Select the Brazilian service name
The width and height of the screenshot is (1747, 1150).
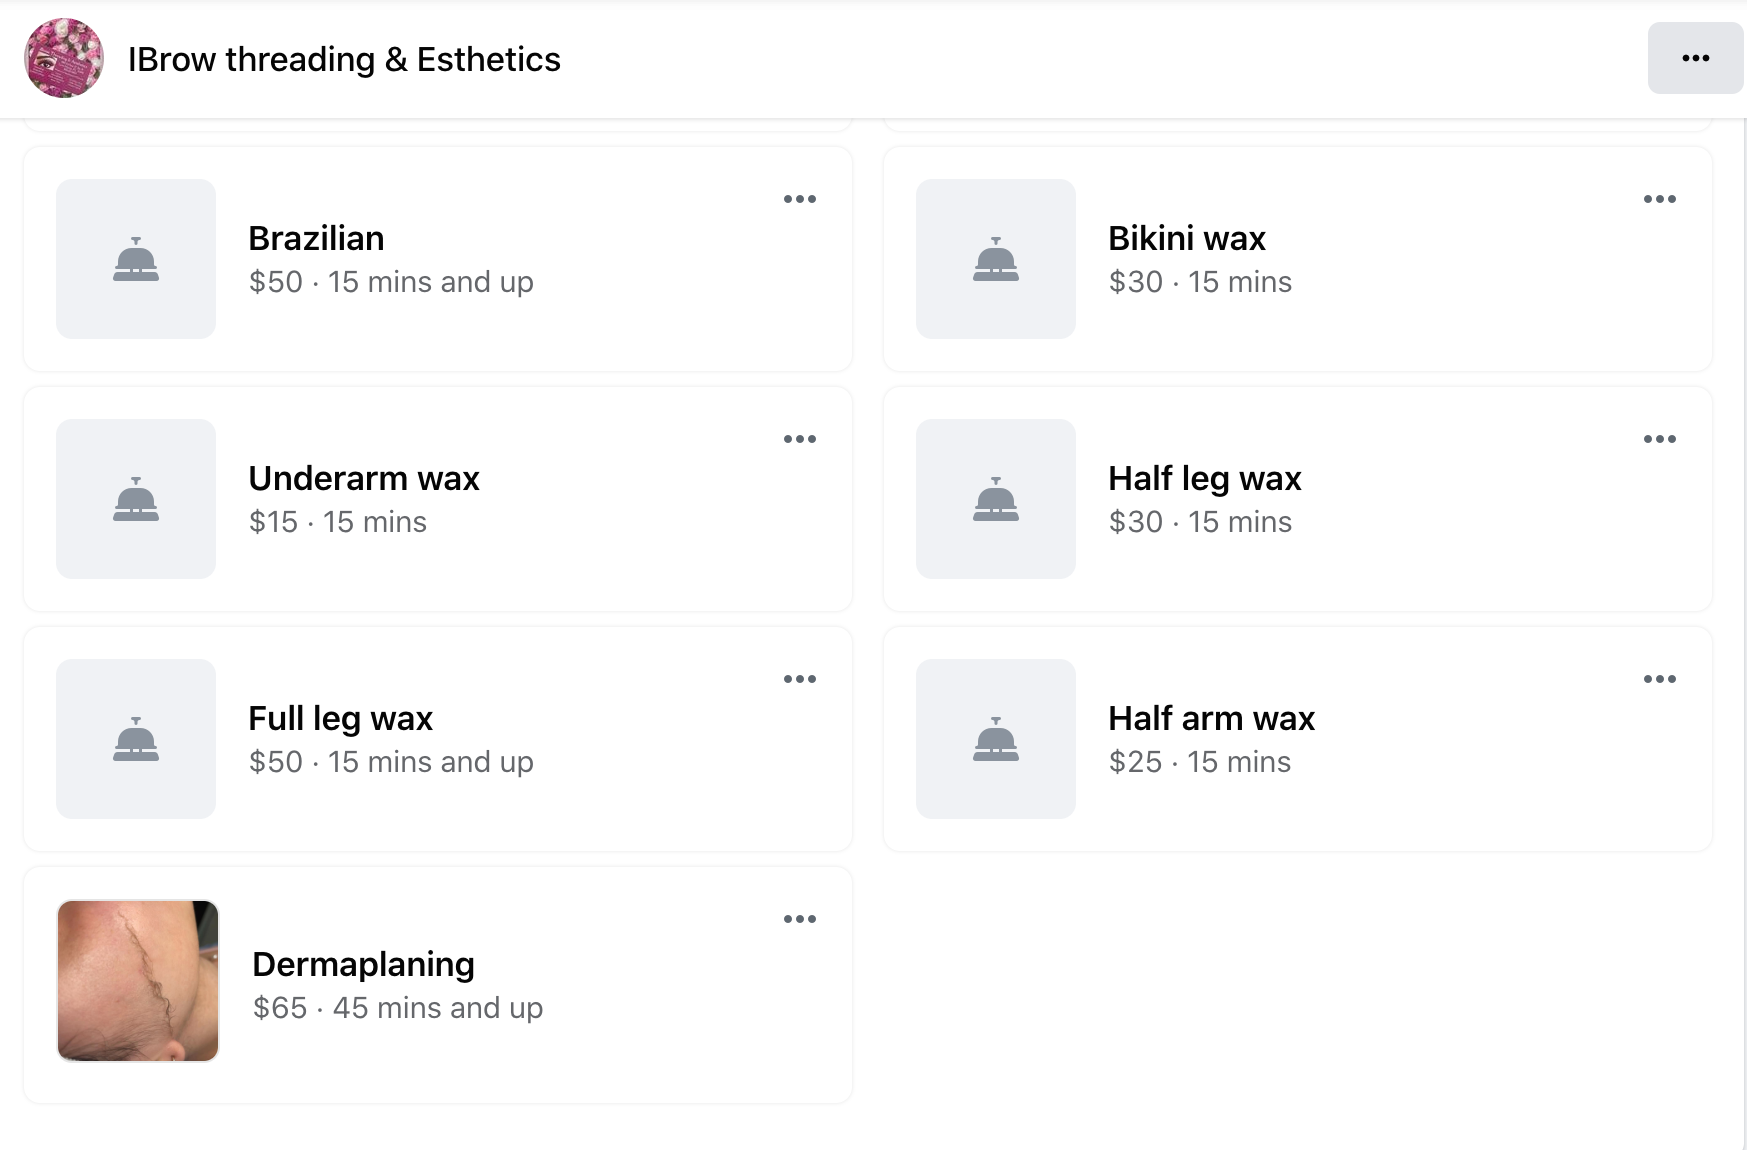tap(316, 238)
